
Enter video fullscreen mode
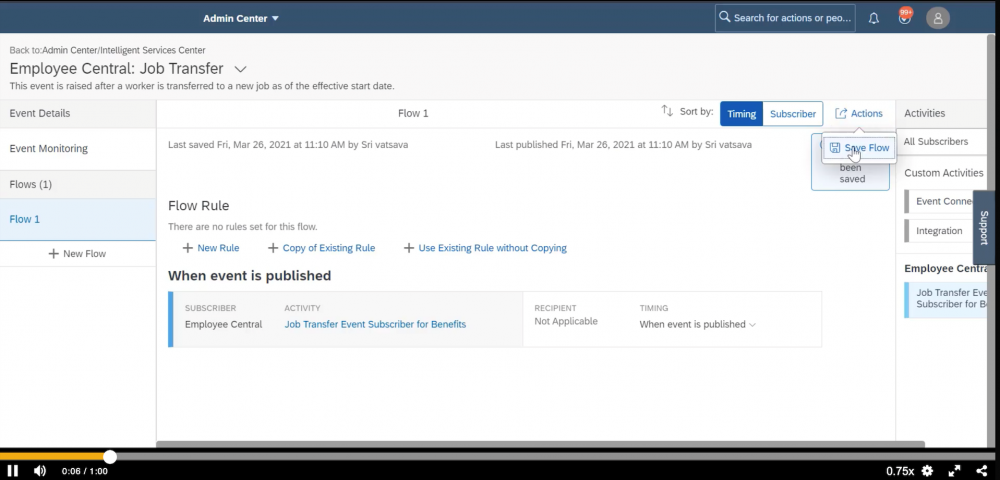[954, 471]
